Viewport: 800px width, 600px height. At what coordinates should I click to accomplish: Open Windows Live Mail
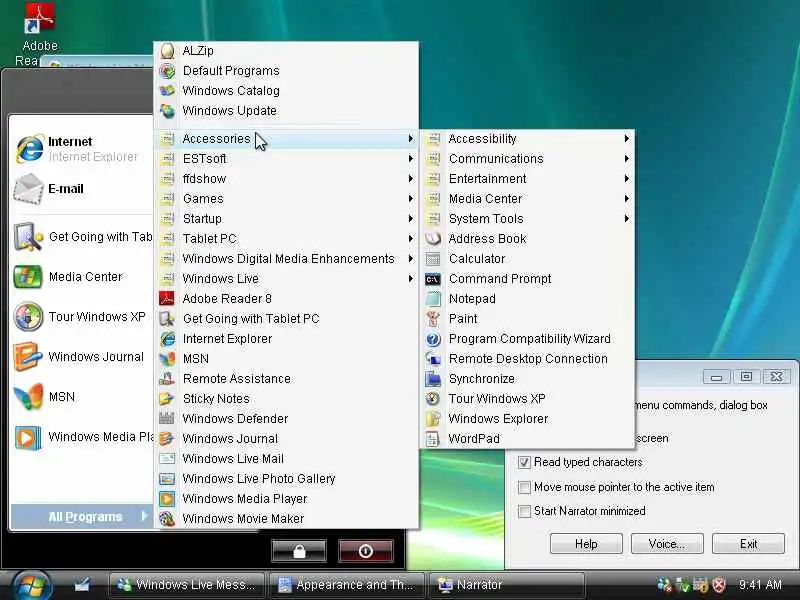point(286,458)
